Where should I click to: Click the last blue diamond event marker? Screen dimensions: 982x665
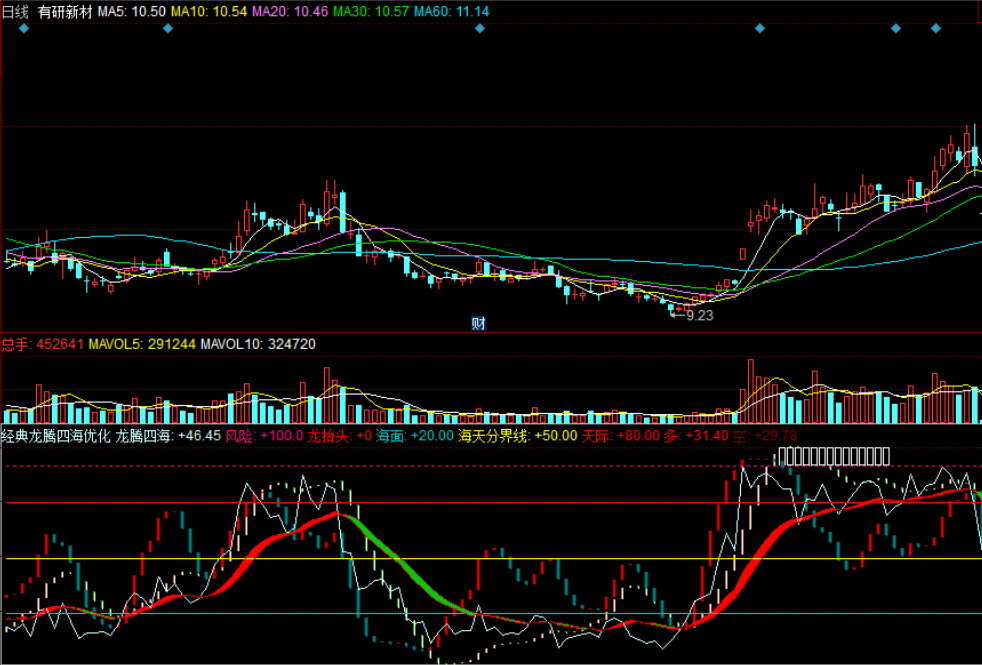(936, 28)
